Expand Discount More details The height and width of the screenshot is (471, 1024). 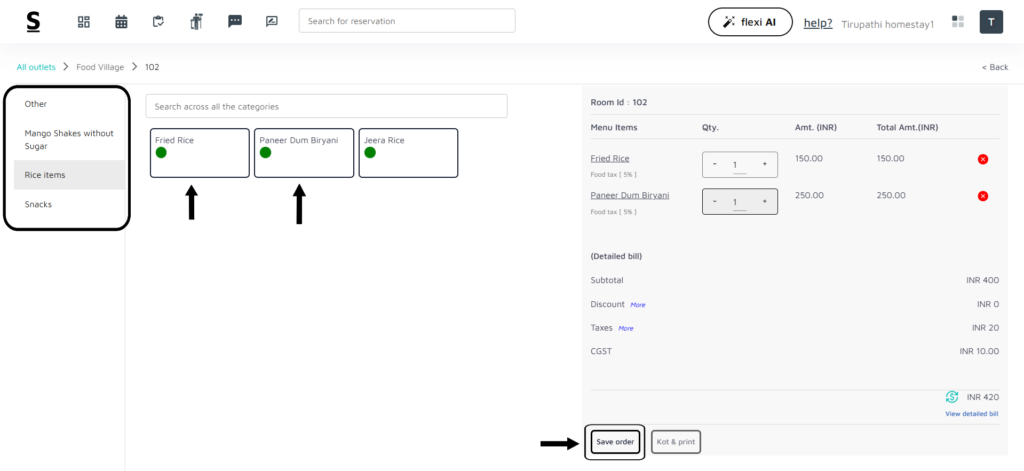coord(637,305)
